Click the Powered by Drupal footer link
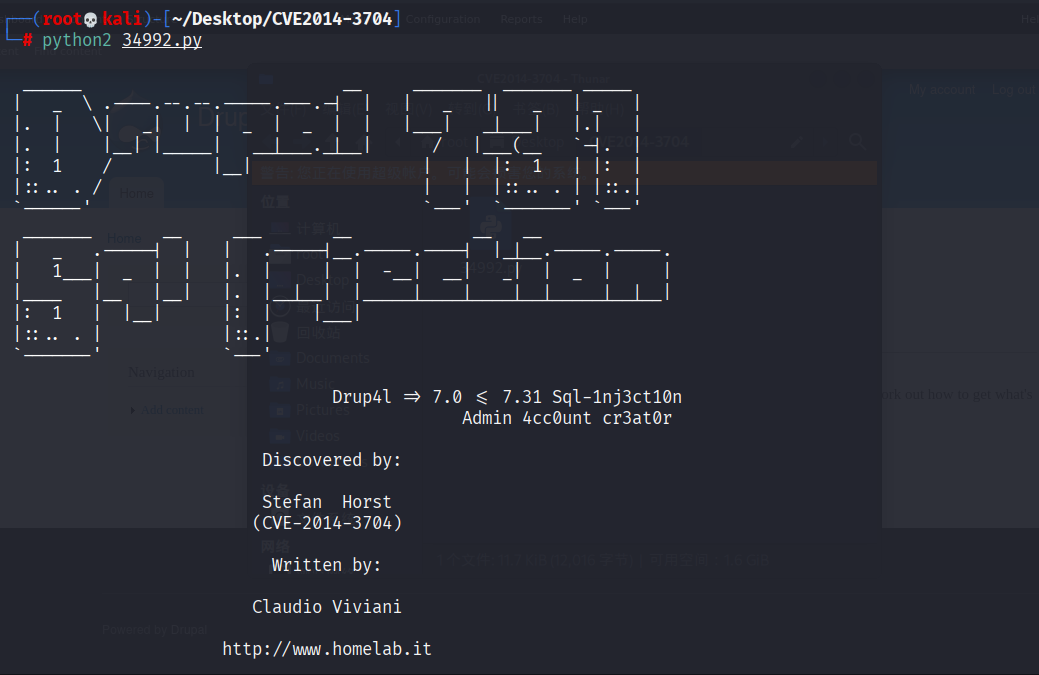 (x=154, y=630)
